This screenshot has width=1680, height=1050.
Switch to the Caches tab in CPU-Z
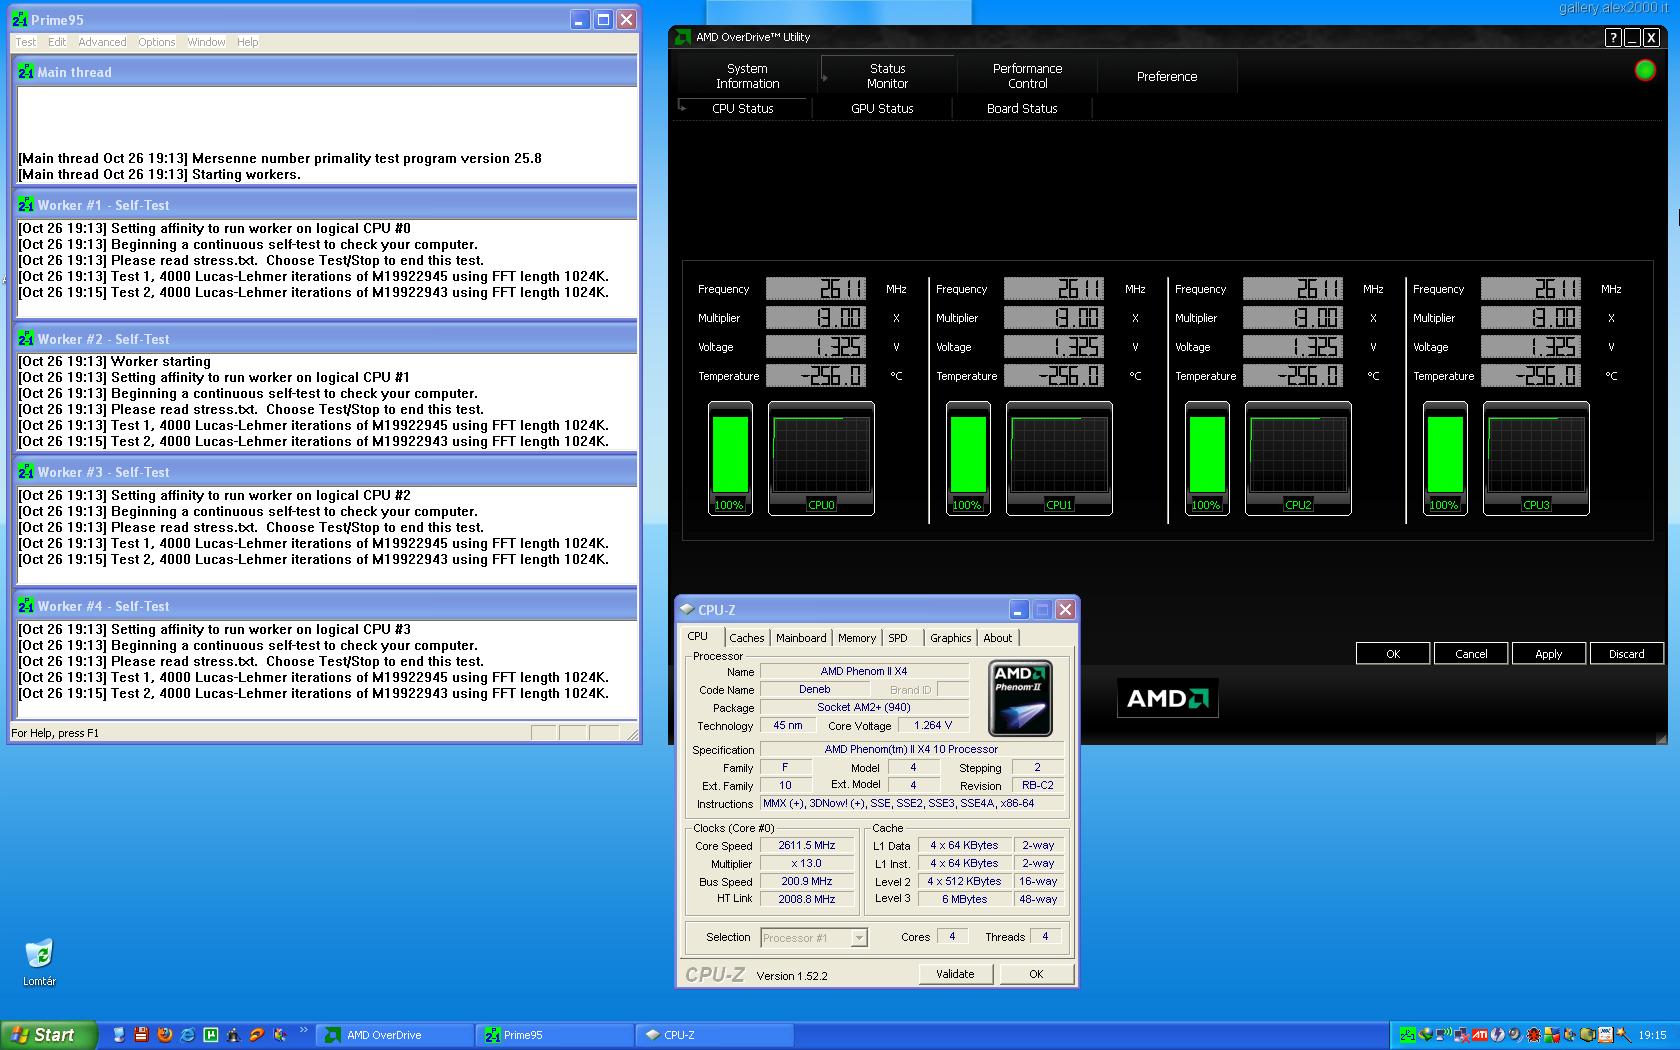pos(746,638)
